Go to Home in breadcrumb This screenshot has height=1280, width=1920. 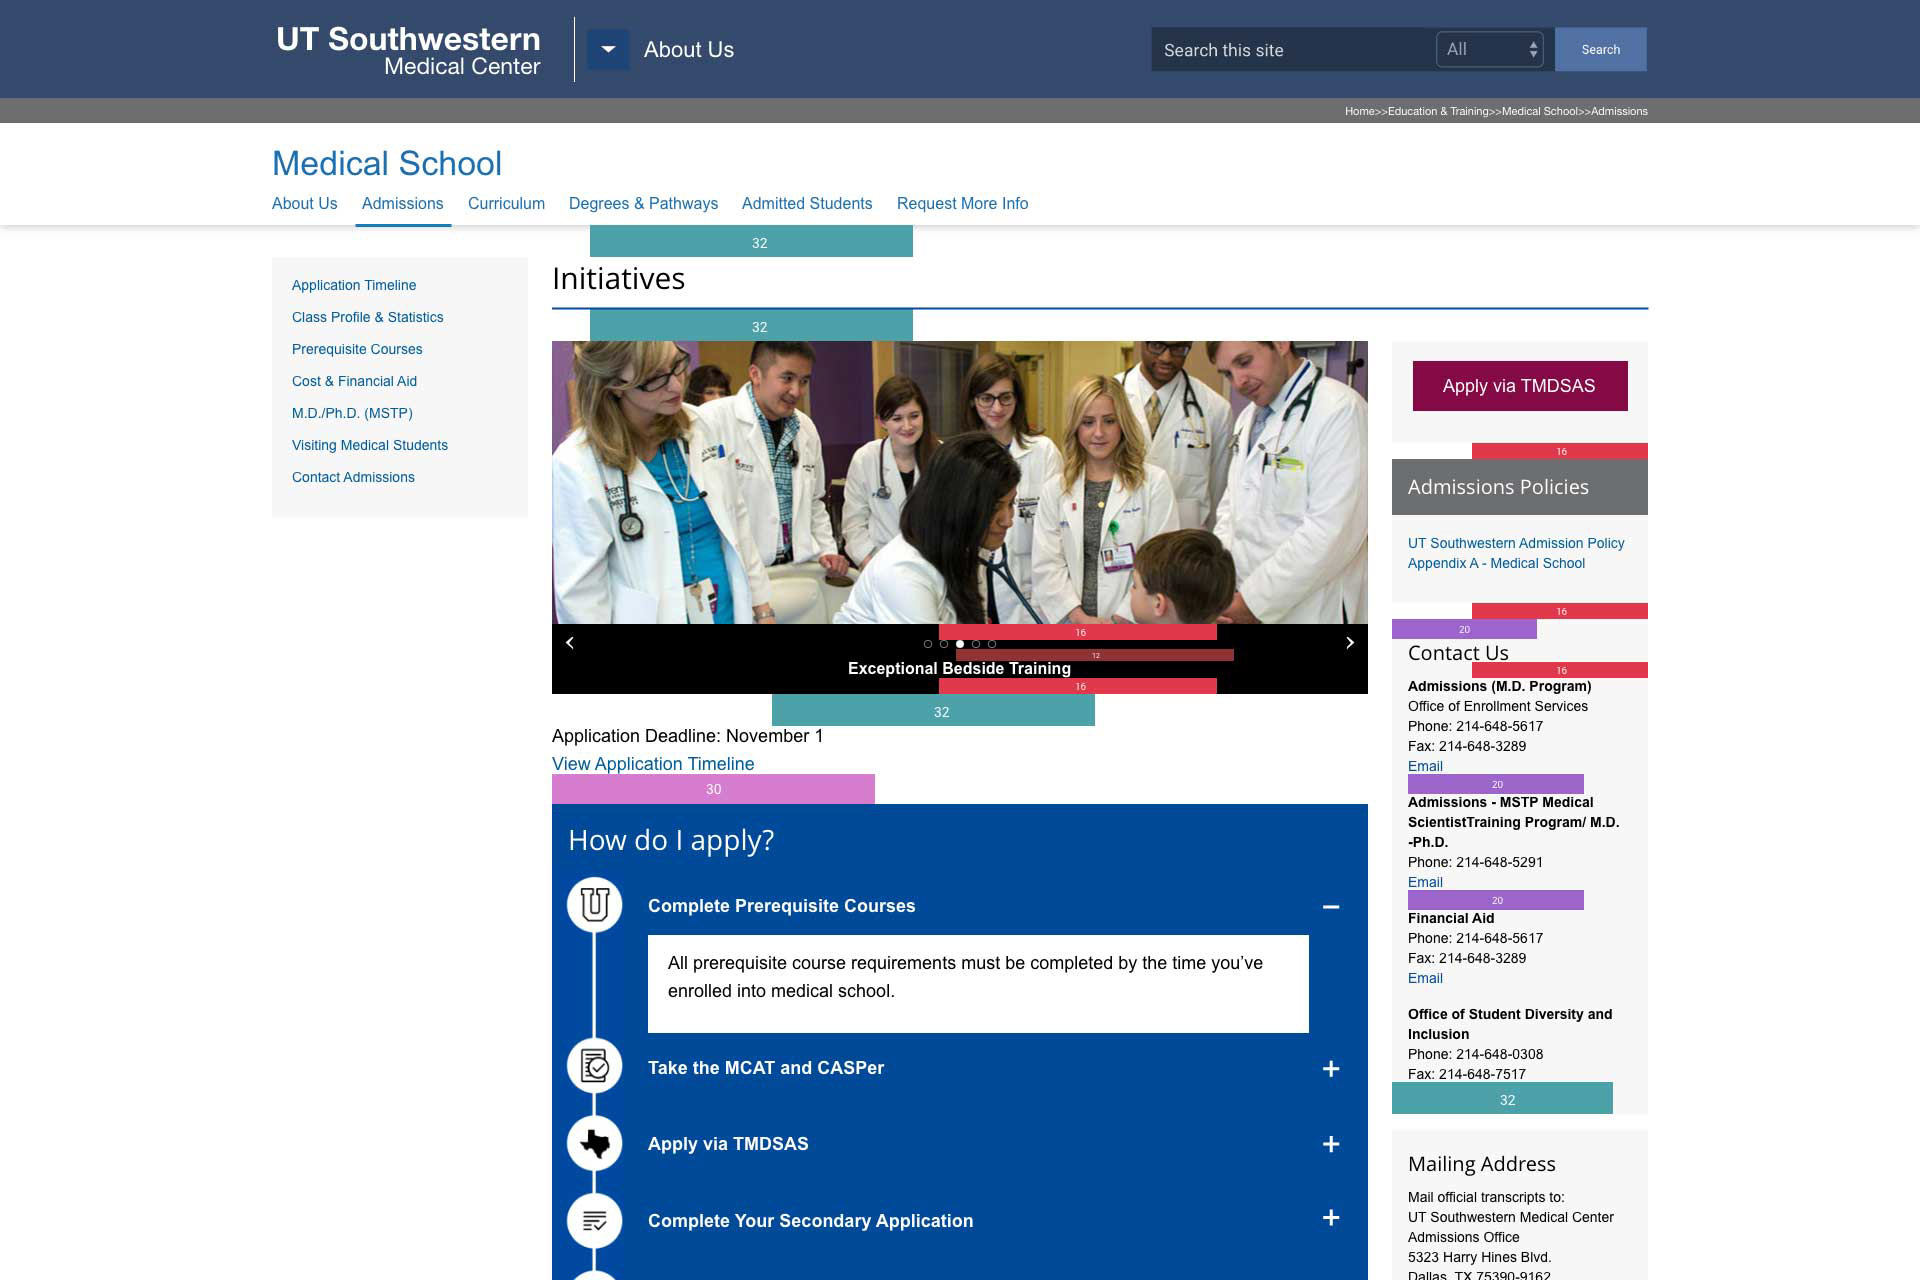coord(1359,112)
